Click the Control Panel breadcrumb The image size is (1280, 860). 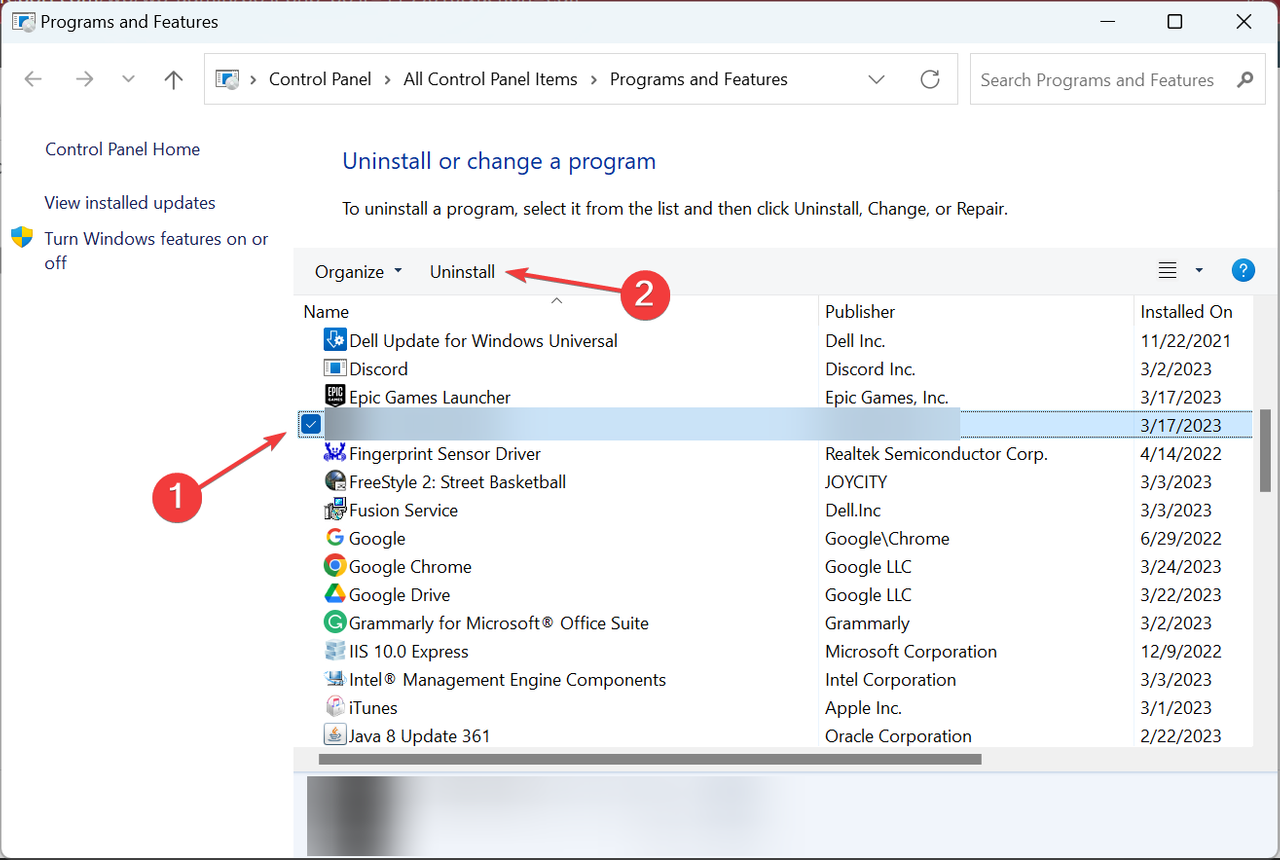[x=320, y=79]
